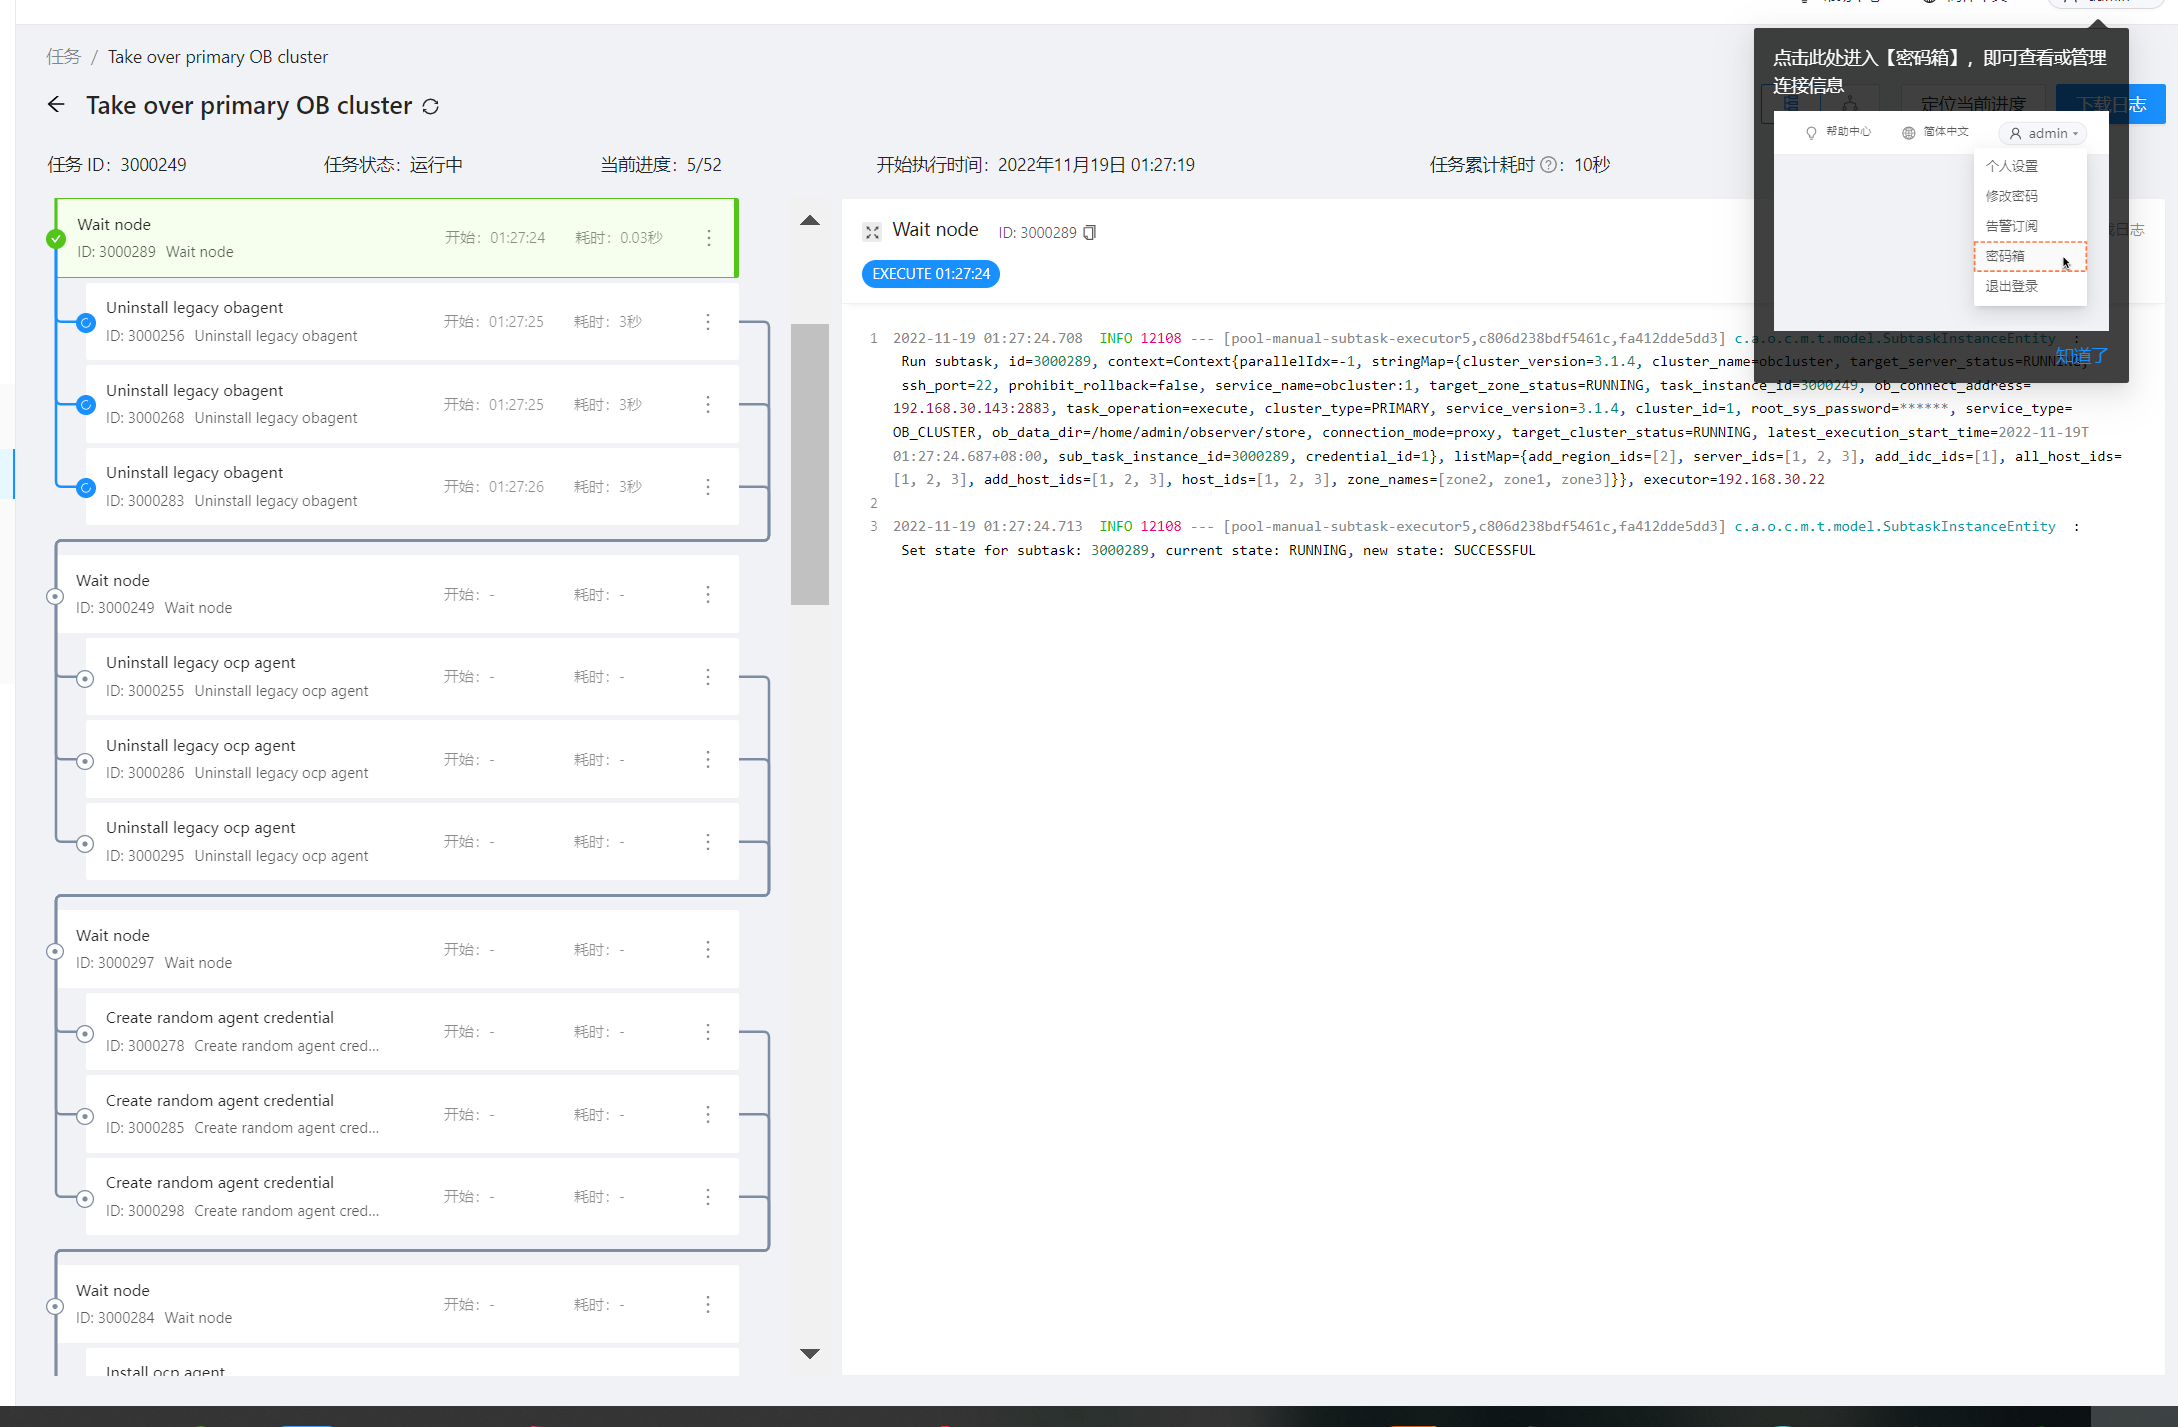Screen dimensions: 2178x1427
Task: Click the running status icon of subtask 3000256
Action: coord(86,323)
